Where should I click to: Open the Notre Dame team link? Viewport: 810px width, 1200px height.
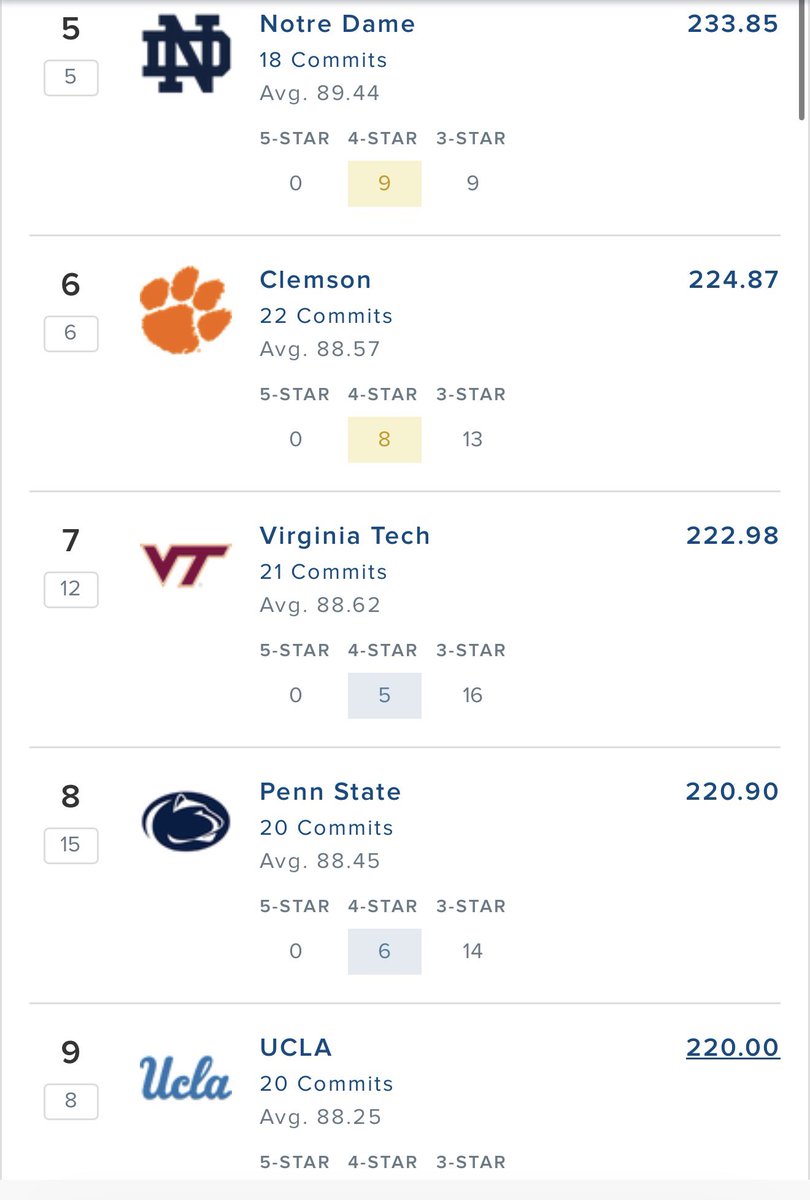337,23
